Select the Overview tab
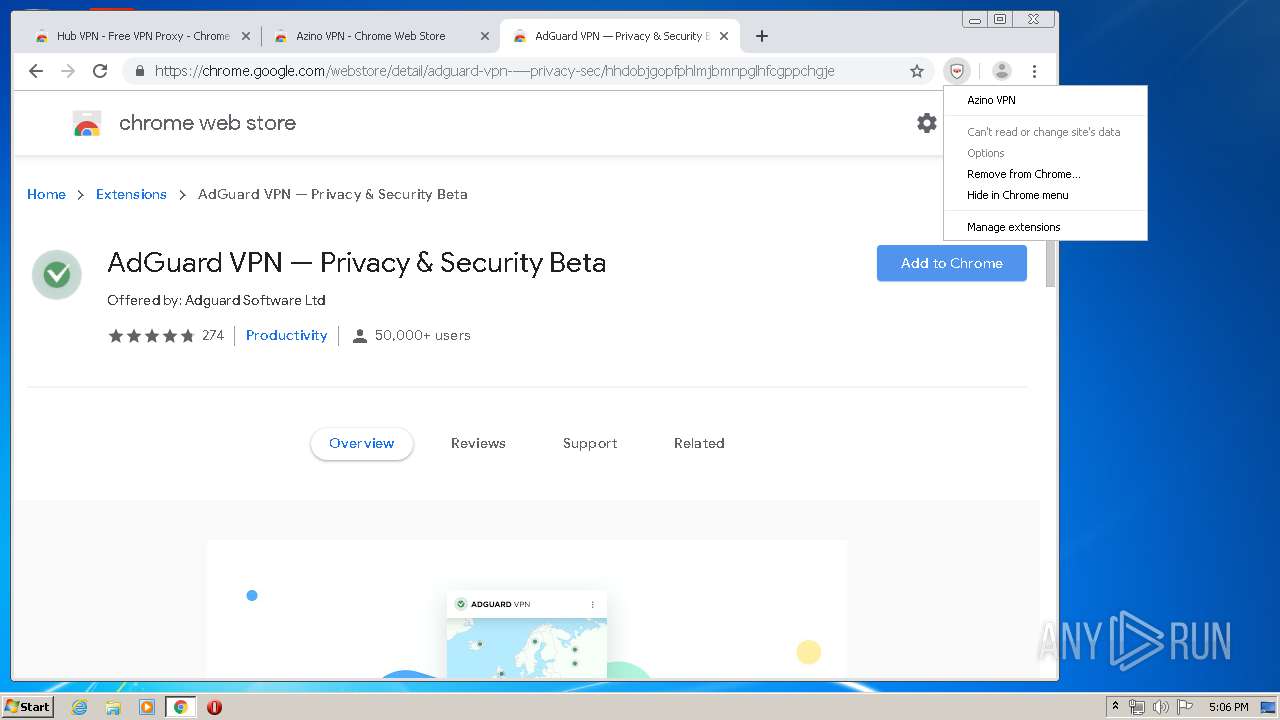This screenshot has width=1280, height=720. coord(362,443)
